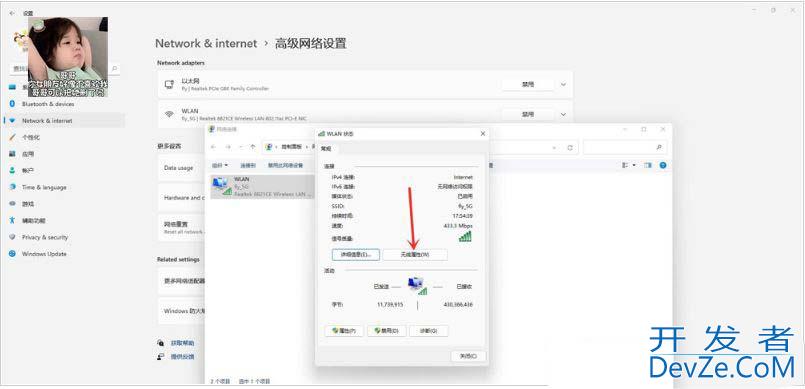
Task: Click the Windows Update circular icon
Action: (12, 254)
